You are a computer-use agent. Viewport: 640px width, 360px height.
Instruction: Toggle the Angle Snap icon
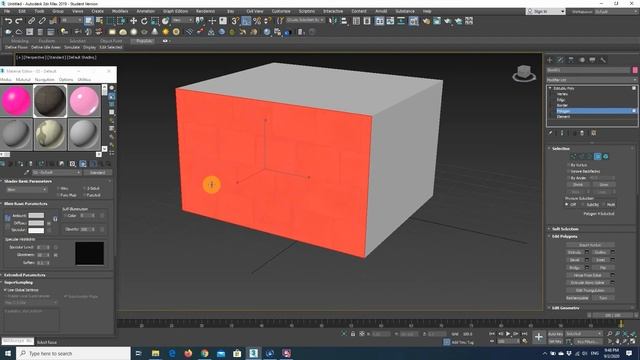click(246, 20)
